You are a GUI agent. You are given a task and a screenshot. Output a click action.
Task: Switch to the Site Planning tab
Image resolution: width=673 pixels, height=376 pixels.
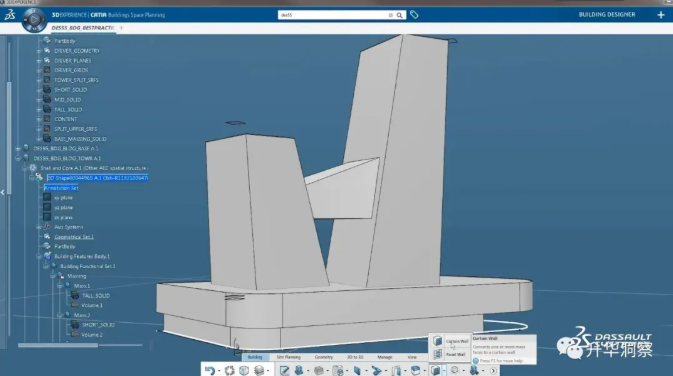click(x=288, y=357)
